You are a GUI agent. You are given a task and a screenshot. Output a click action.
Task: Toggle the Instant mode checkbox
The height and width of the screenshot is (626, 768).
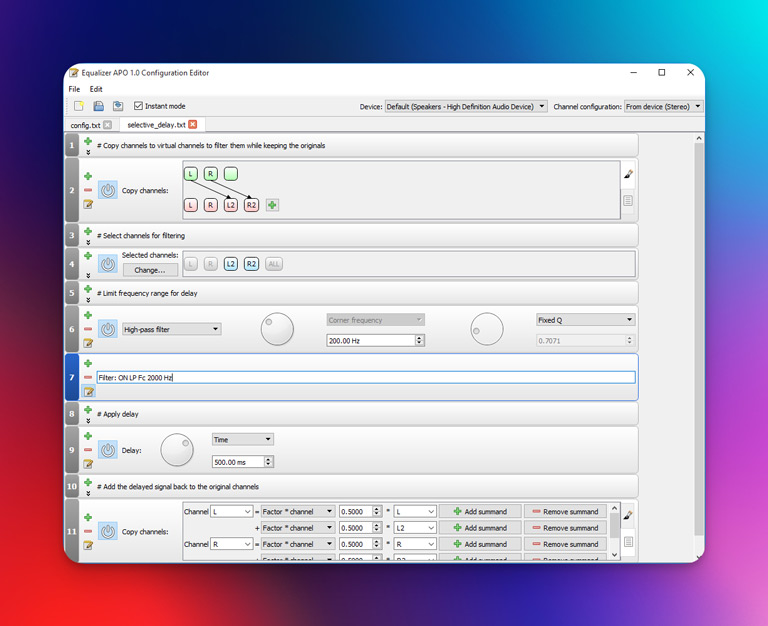coord(138,106)
